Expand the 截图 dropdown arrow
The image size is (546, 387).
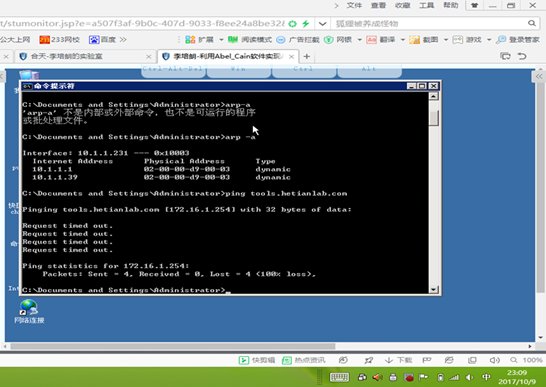[446, 40]
